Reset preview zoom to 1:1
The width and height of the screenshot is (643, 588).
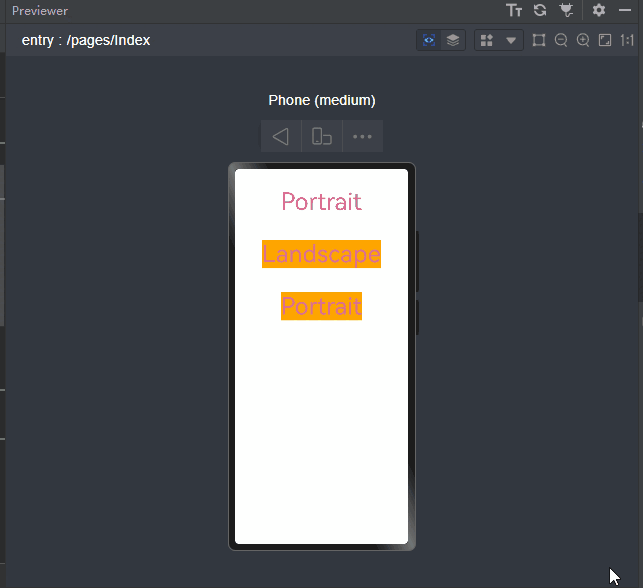(x=627, y=40)
